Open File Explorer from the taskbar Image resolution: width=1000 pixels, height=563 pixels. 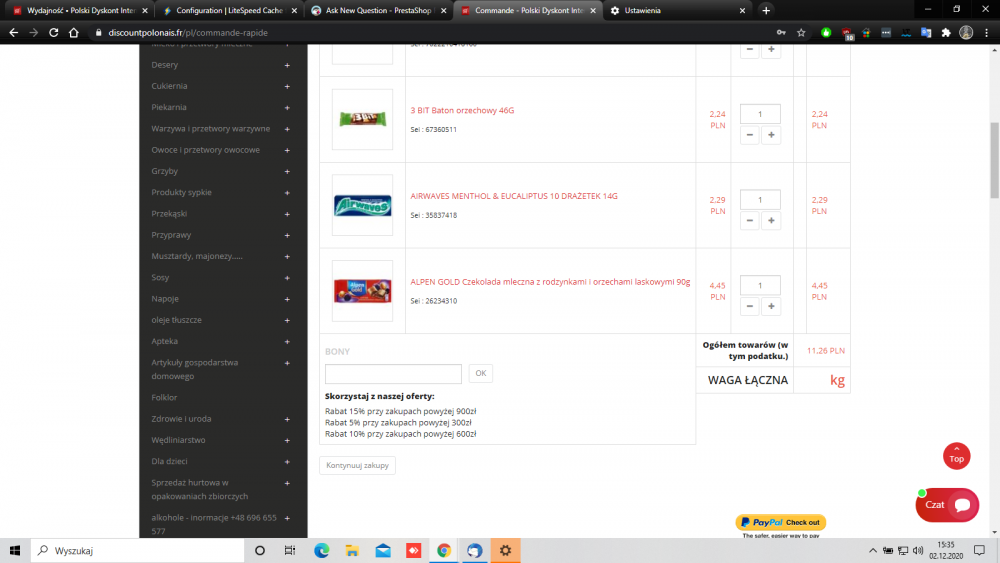(x=352, y=550)
